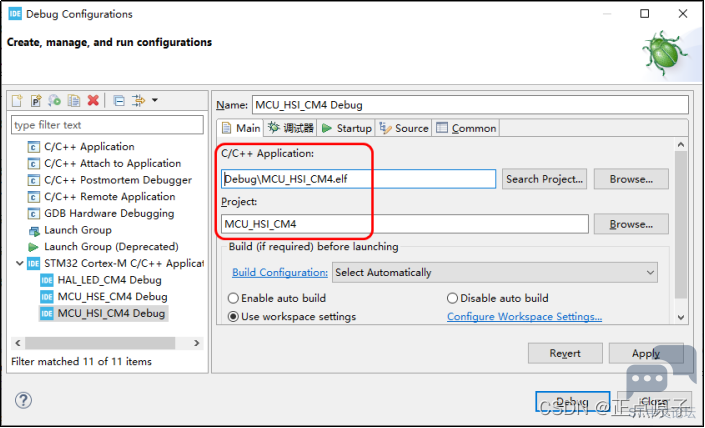Click New launch configuration icon

pos(17,100)
